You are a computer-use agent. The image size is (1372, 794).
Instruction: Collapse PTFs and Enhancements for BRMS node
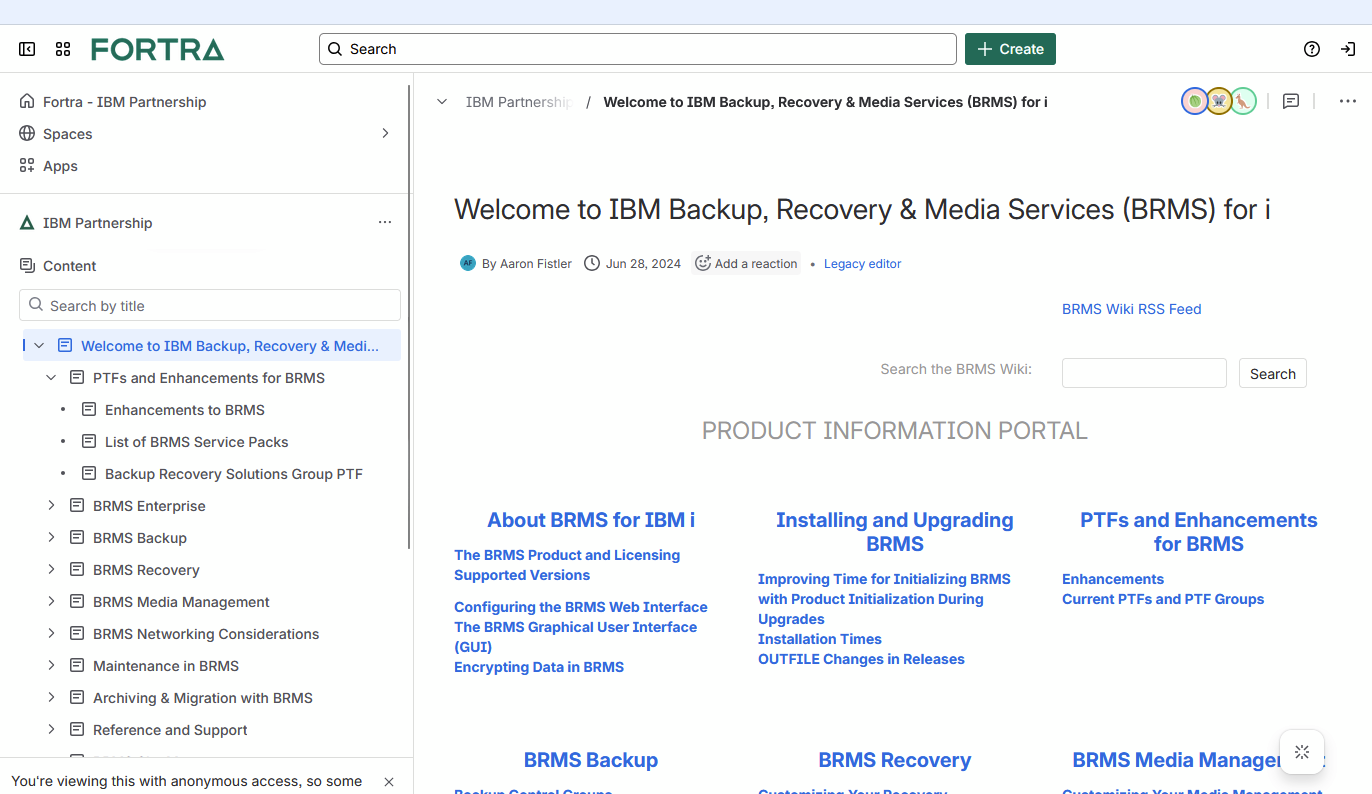pyautogui.click(x=51, y=377)
